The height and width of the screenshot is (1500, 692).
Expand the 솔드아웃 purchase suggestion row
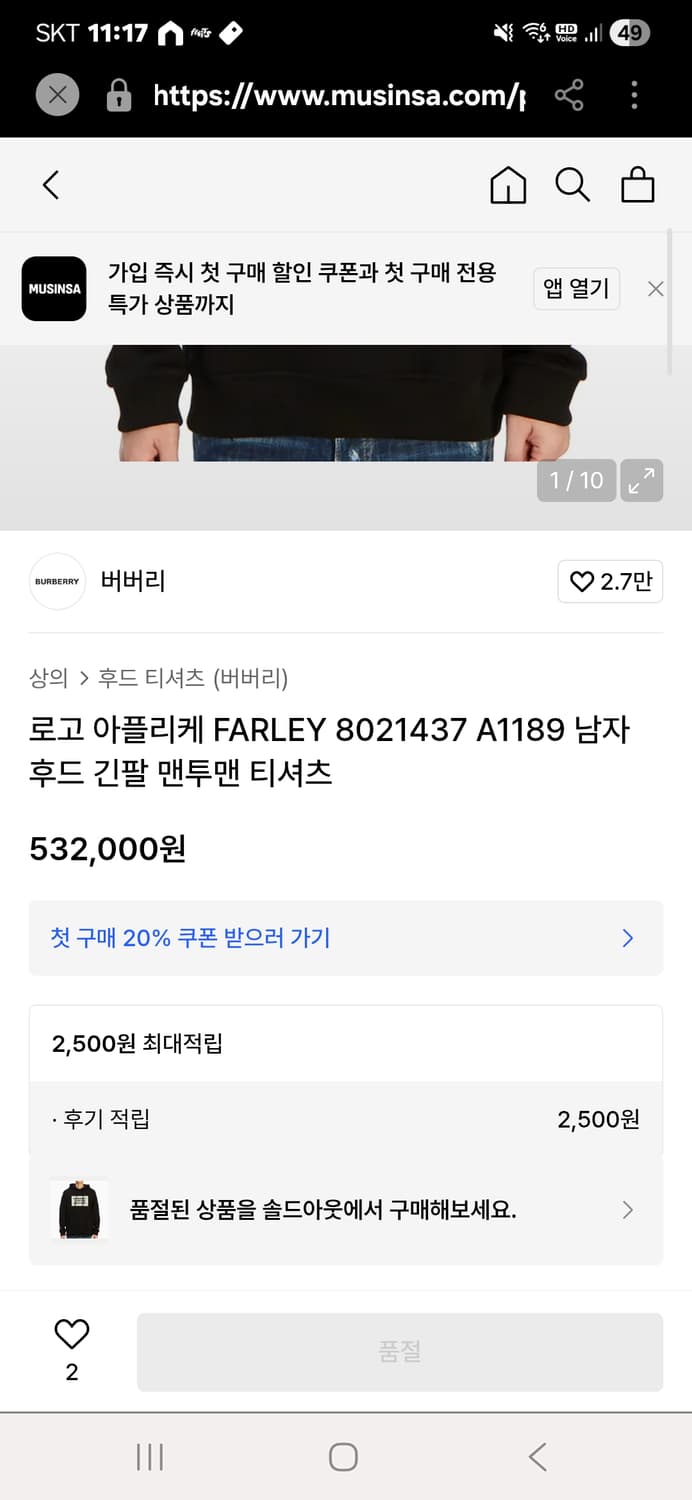(628, 1210)
